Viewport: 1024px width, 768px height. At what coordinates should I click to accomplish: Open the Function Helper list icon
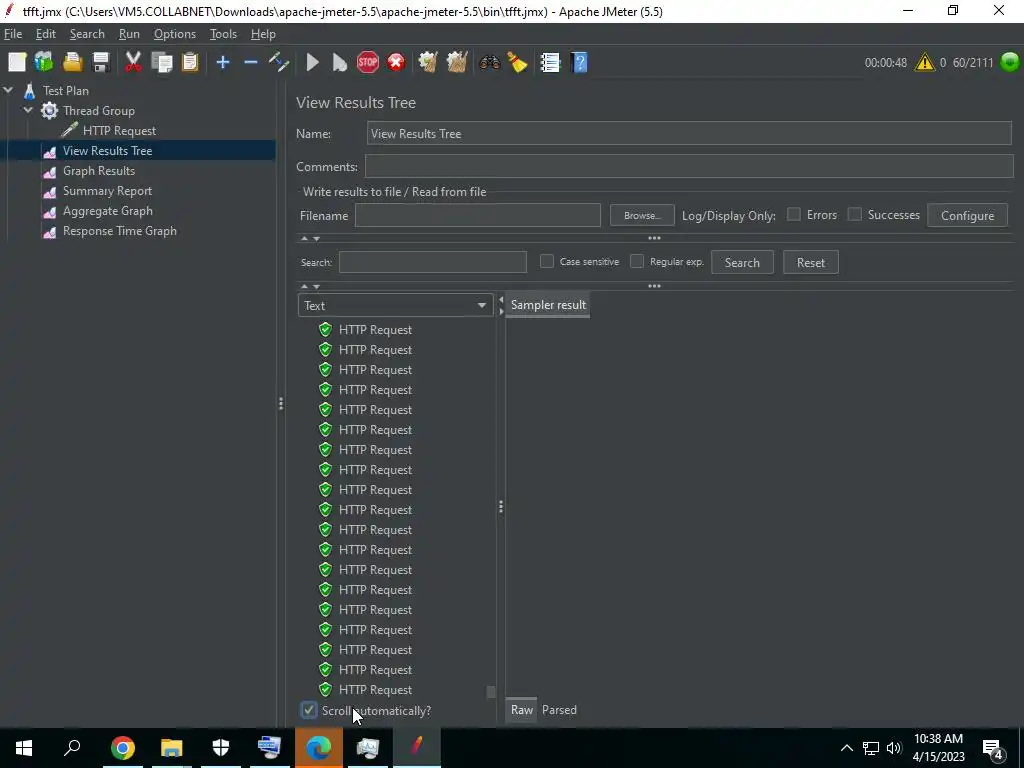pos(550,63)
